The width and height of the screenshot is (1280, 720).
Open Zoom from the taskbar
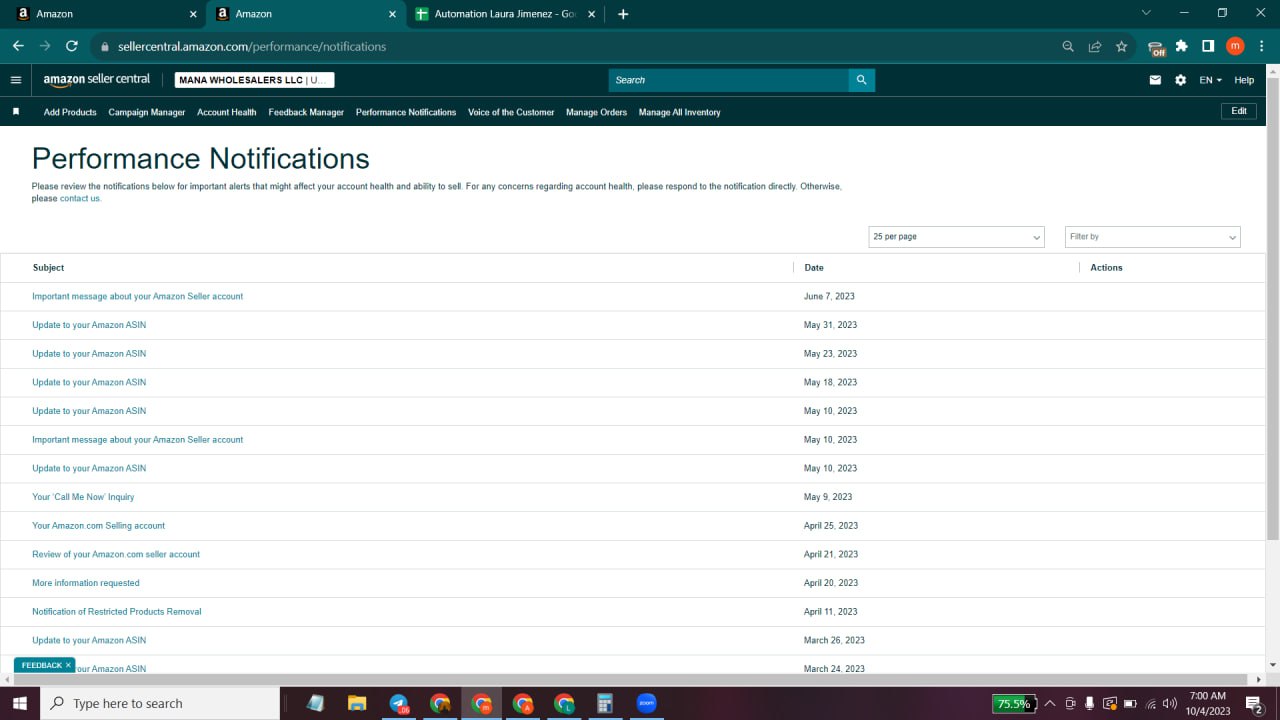pos(646,703)
